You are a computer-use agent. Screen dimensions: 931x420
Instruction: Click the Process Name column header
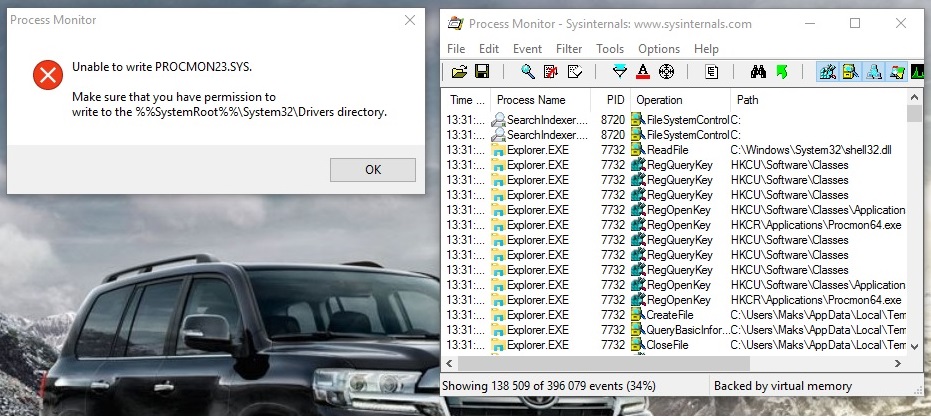tap(540, 100)
